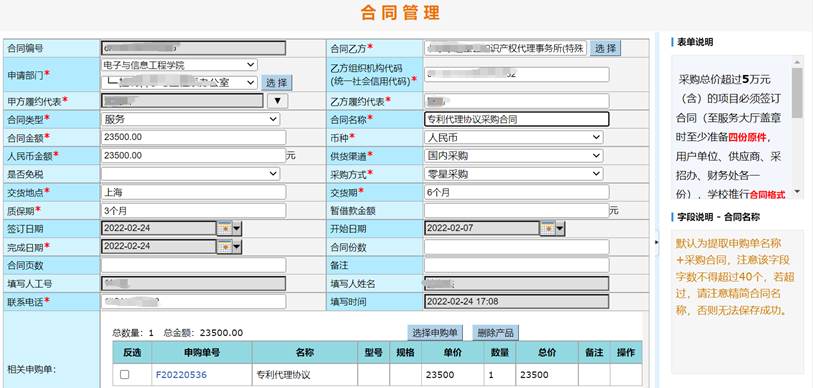Open requisition link F20220536
The height and width of the screenshot is (388, 813).
pos(181,375)
